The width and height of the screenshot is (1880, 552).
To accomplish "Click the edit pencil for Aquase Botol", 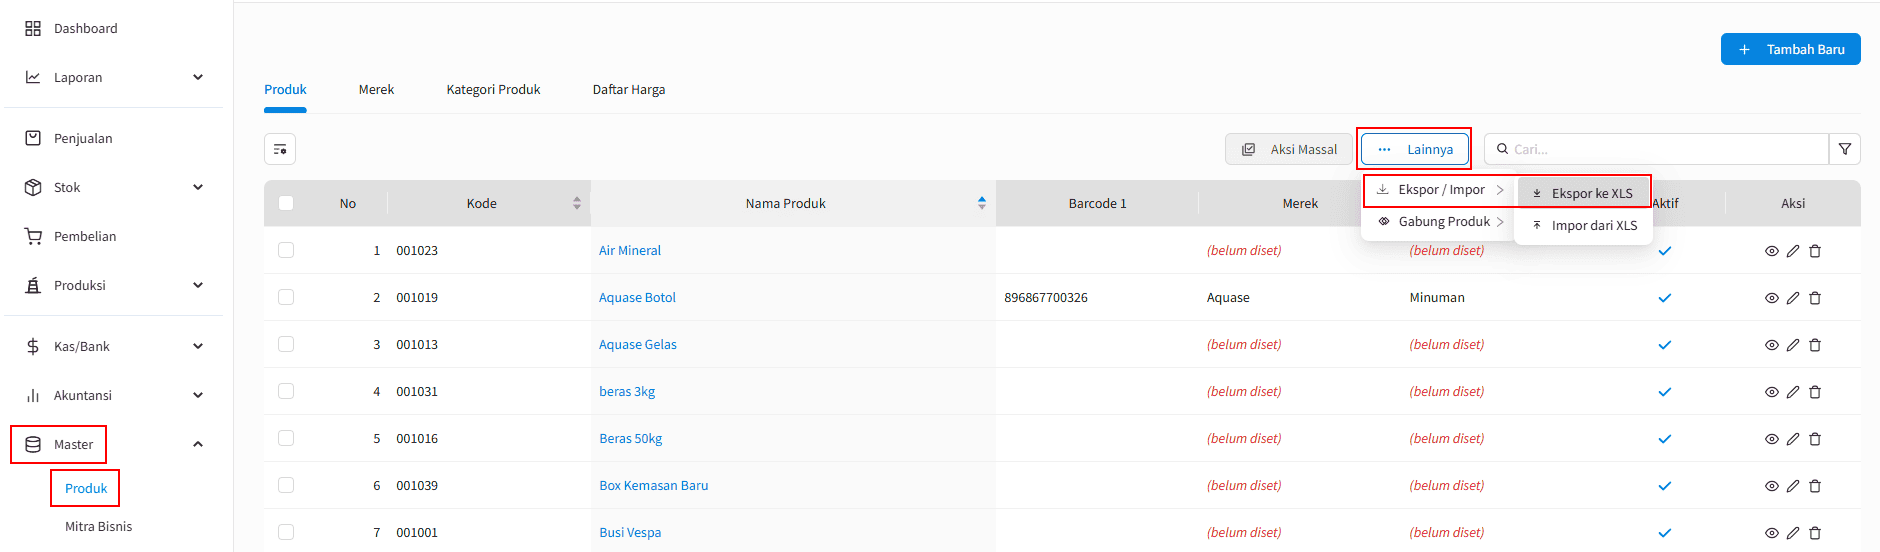I will [x=1793, y=298].
